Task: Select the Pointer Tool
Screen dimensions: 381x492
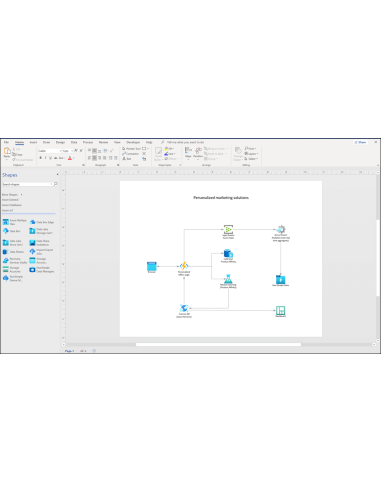Action: pos(131,149)
